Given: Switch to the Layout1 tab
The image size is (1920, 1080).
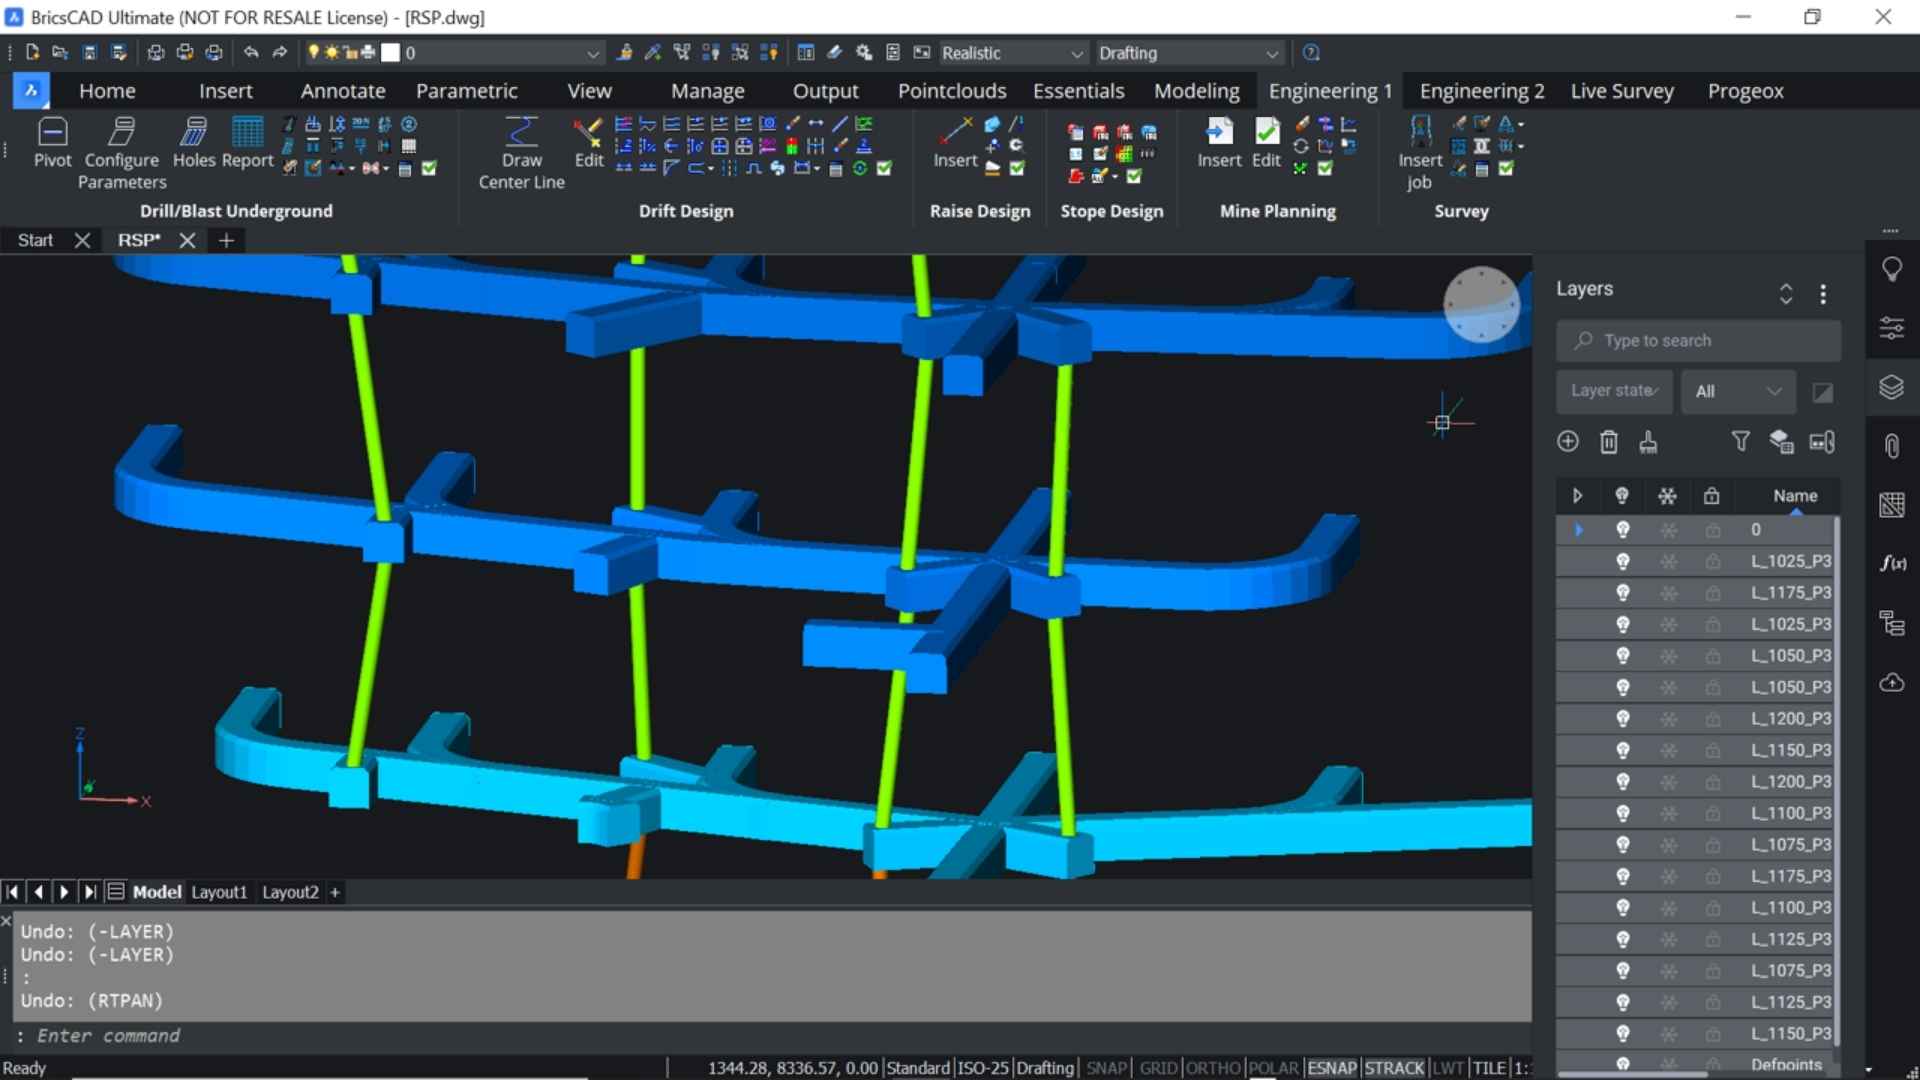Looking at the screenshot, I should tap(219, 892).
